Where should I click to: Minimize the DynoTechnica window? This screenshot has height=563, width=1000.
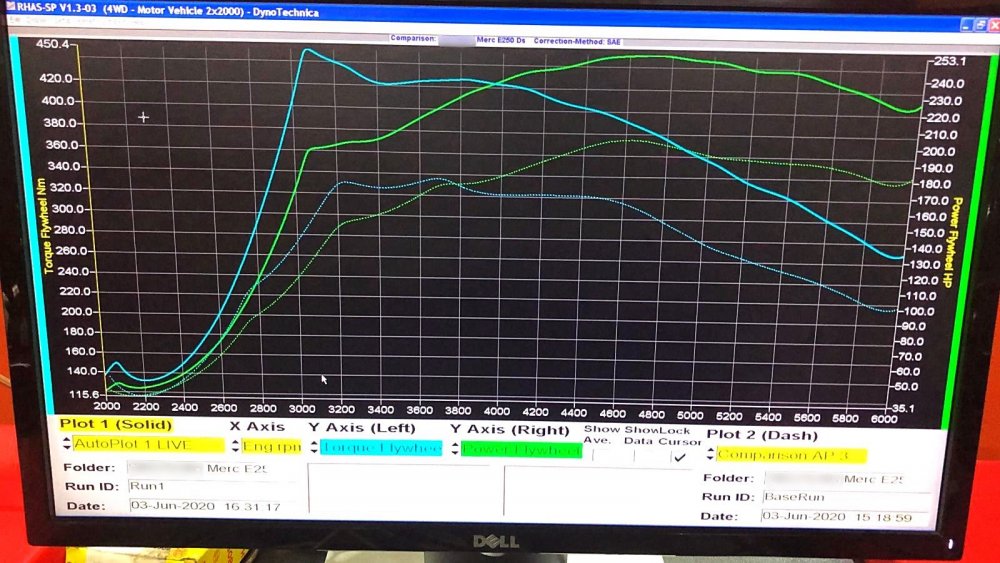[967, 25]
